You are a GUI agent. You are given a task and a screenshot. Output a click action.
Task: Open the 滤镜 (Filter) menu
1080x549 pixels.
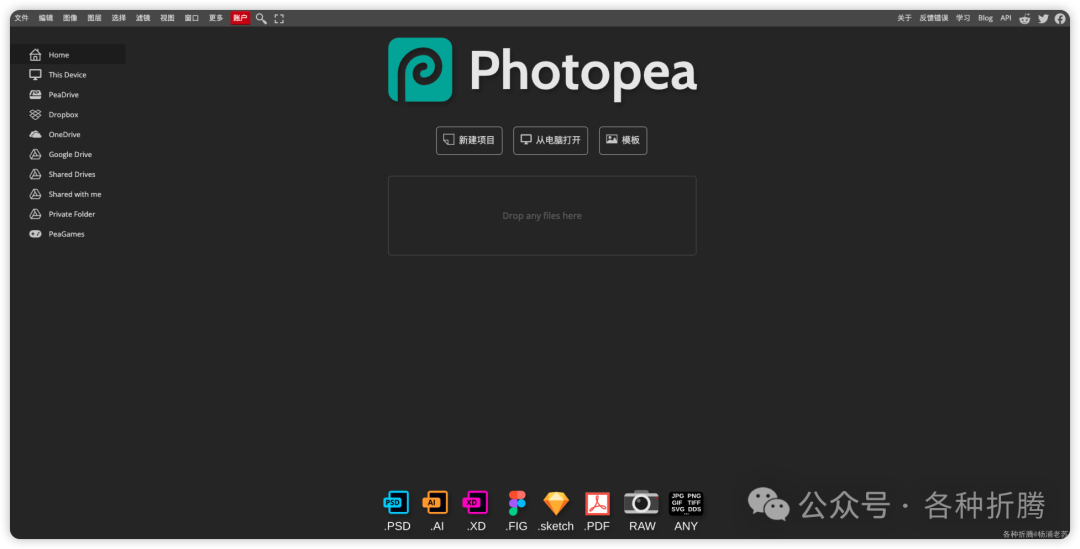coord(143,19)
